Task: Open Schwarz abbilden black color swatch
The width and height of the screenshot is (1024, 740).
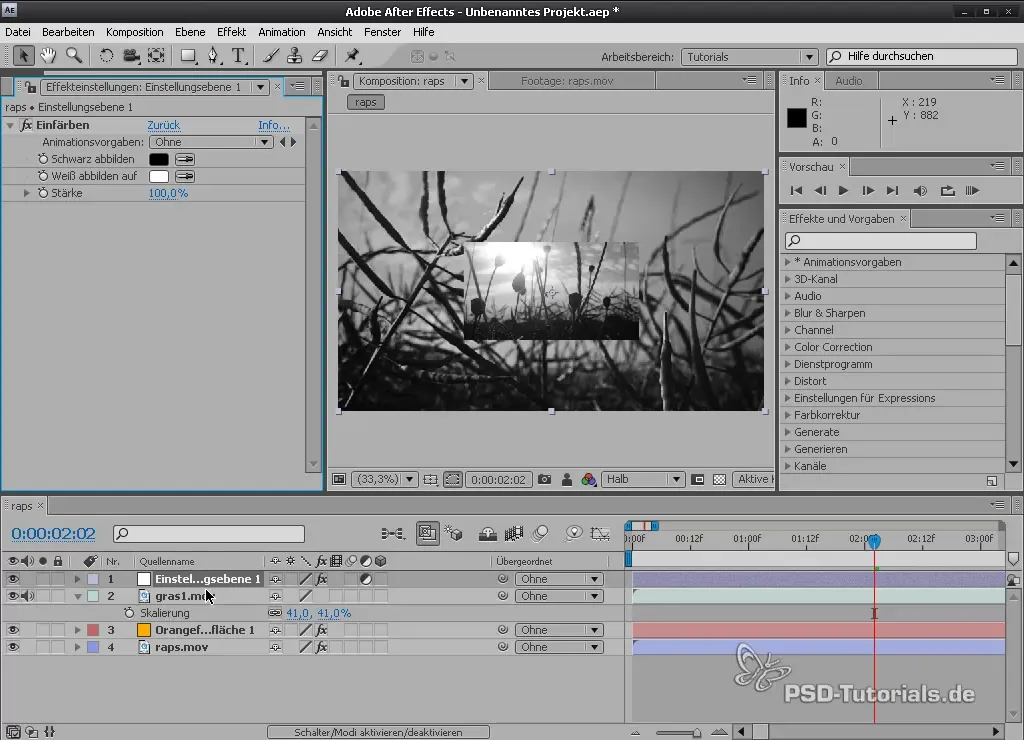Action: click(159, 159)
